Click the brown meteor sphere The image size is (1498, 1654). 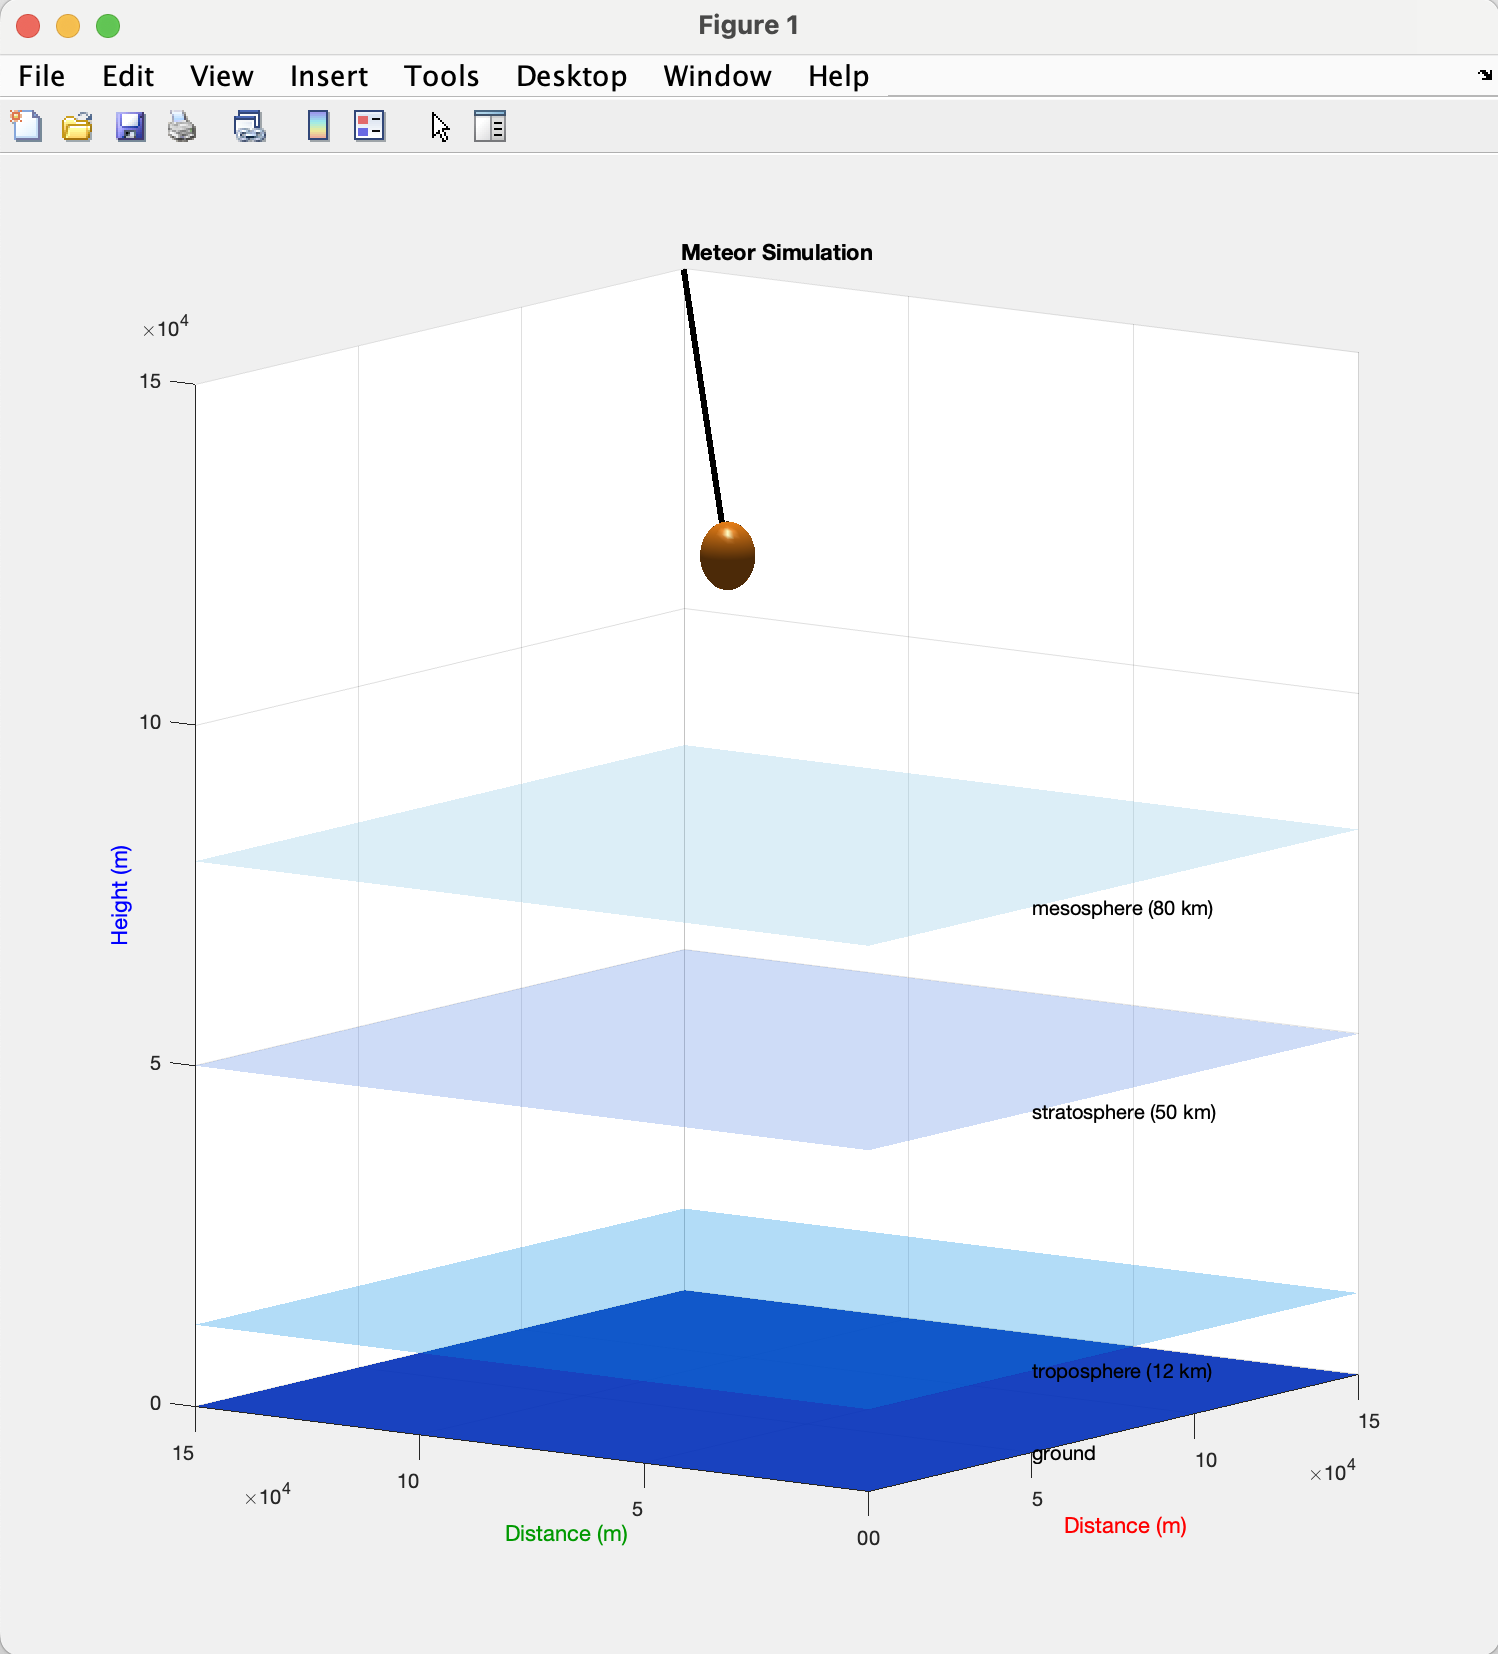point(727,555)
